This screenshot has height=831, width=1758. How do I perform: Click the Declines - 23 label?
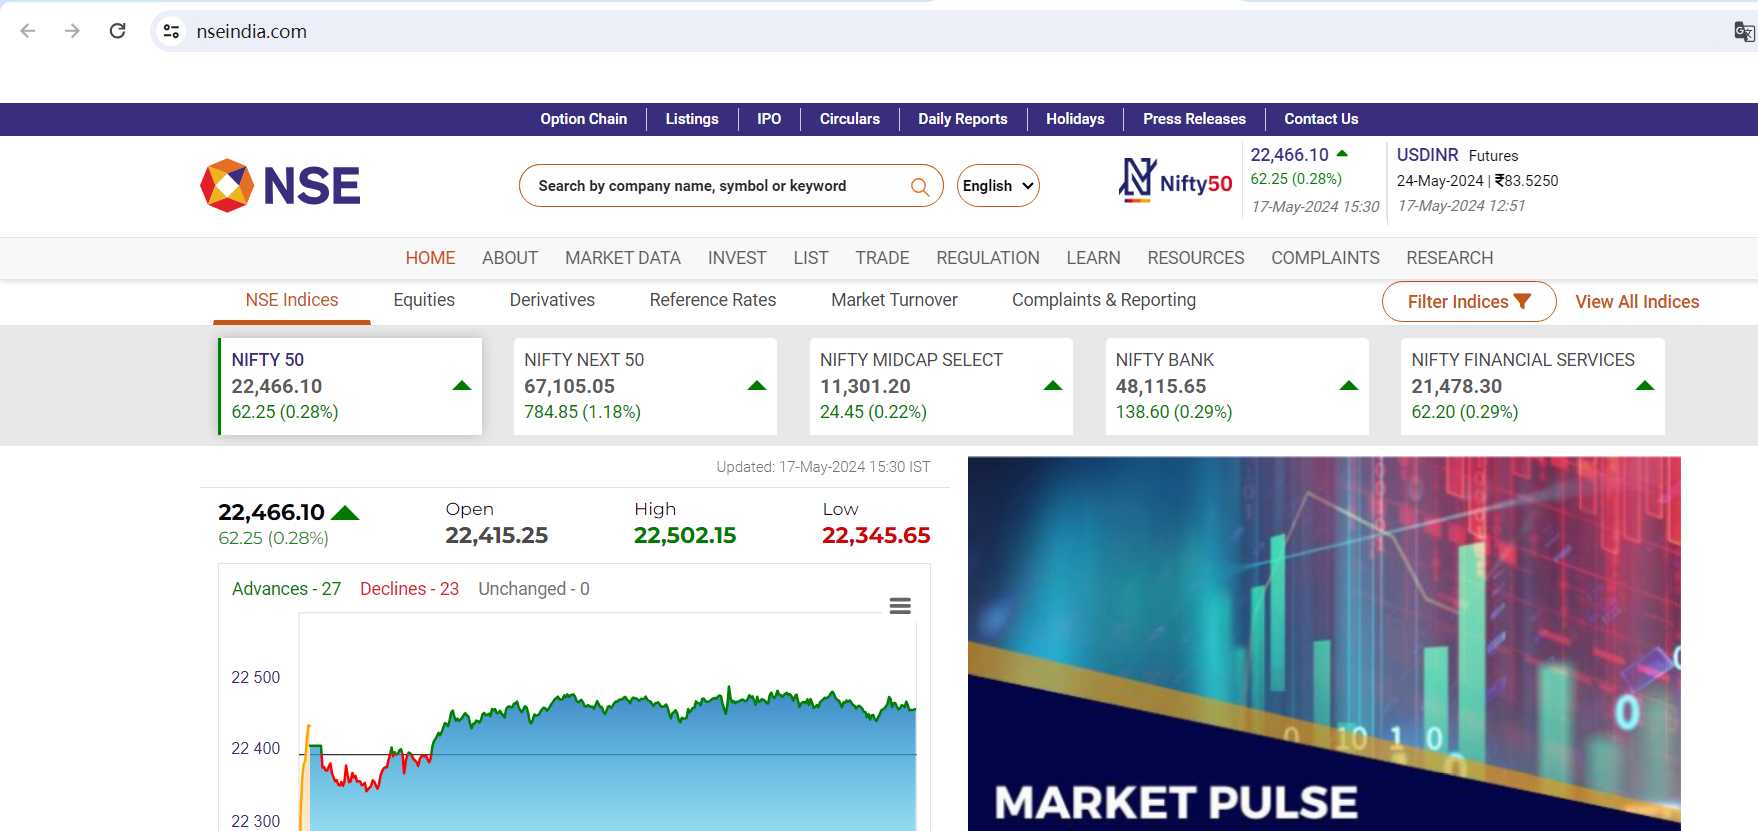(x=409, y=589)
